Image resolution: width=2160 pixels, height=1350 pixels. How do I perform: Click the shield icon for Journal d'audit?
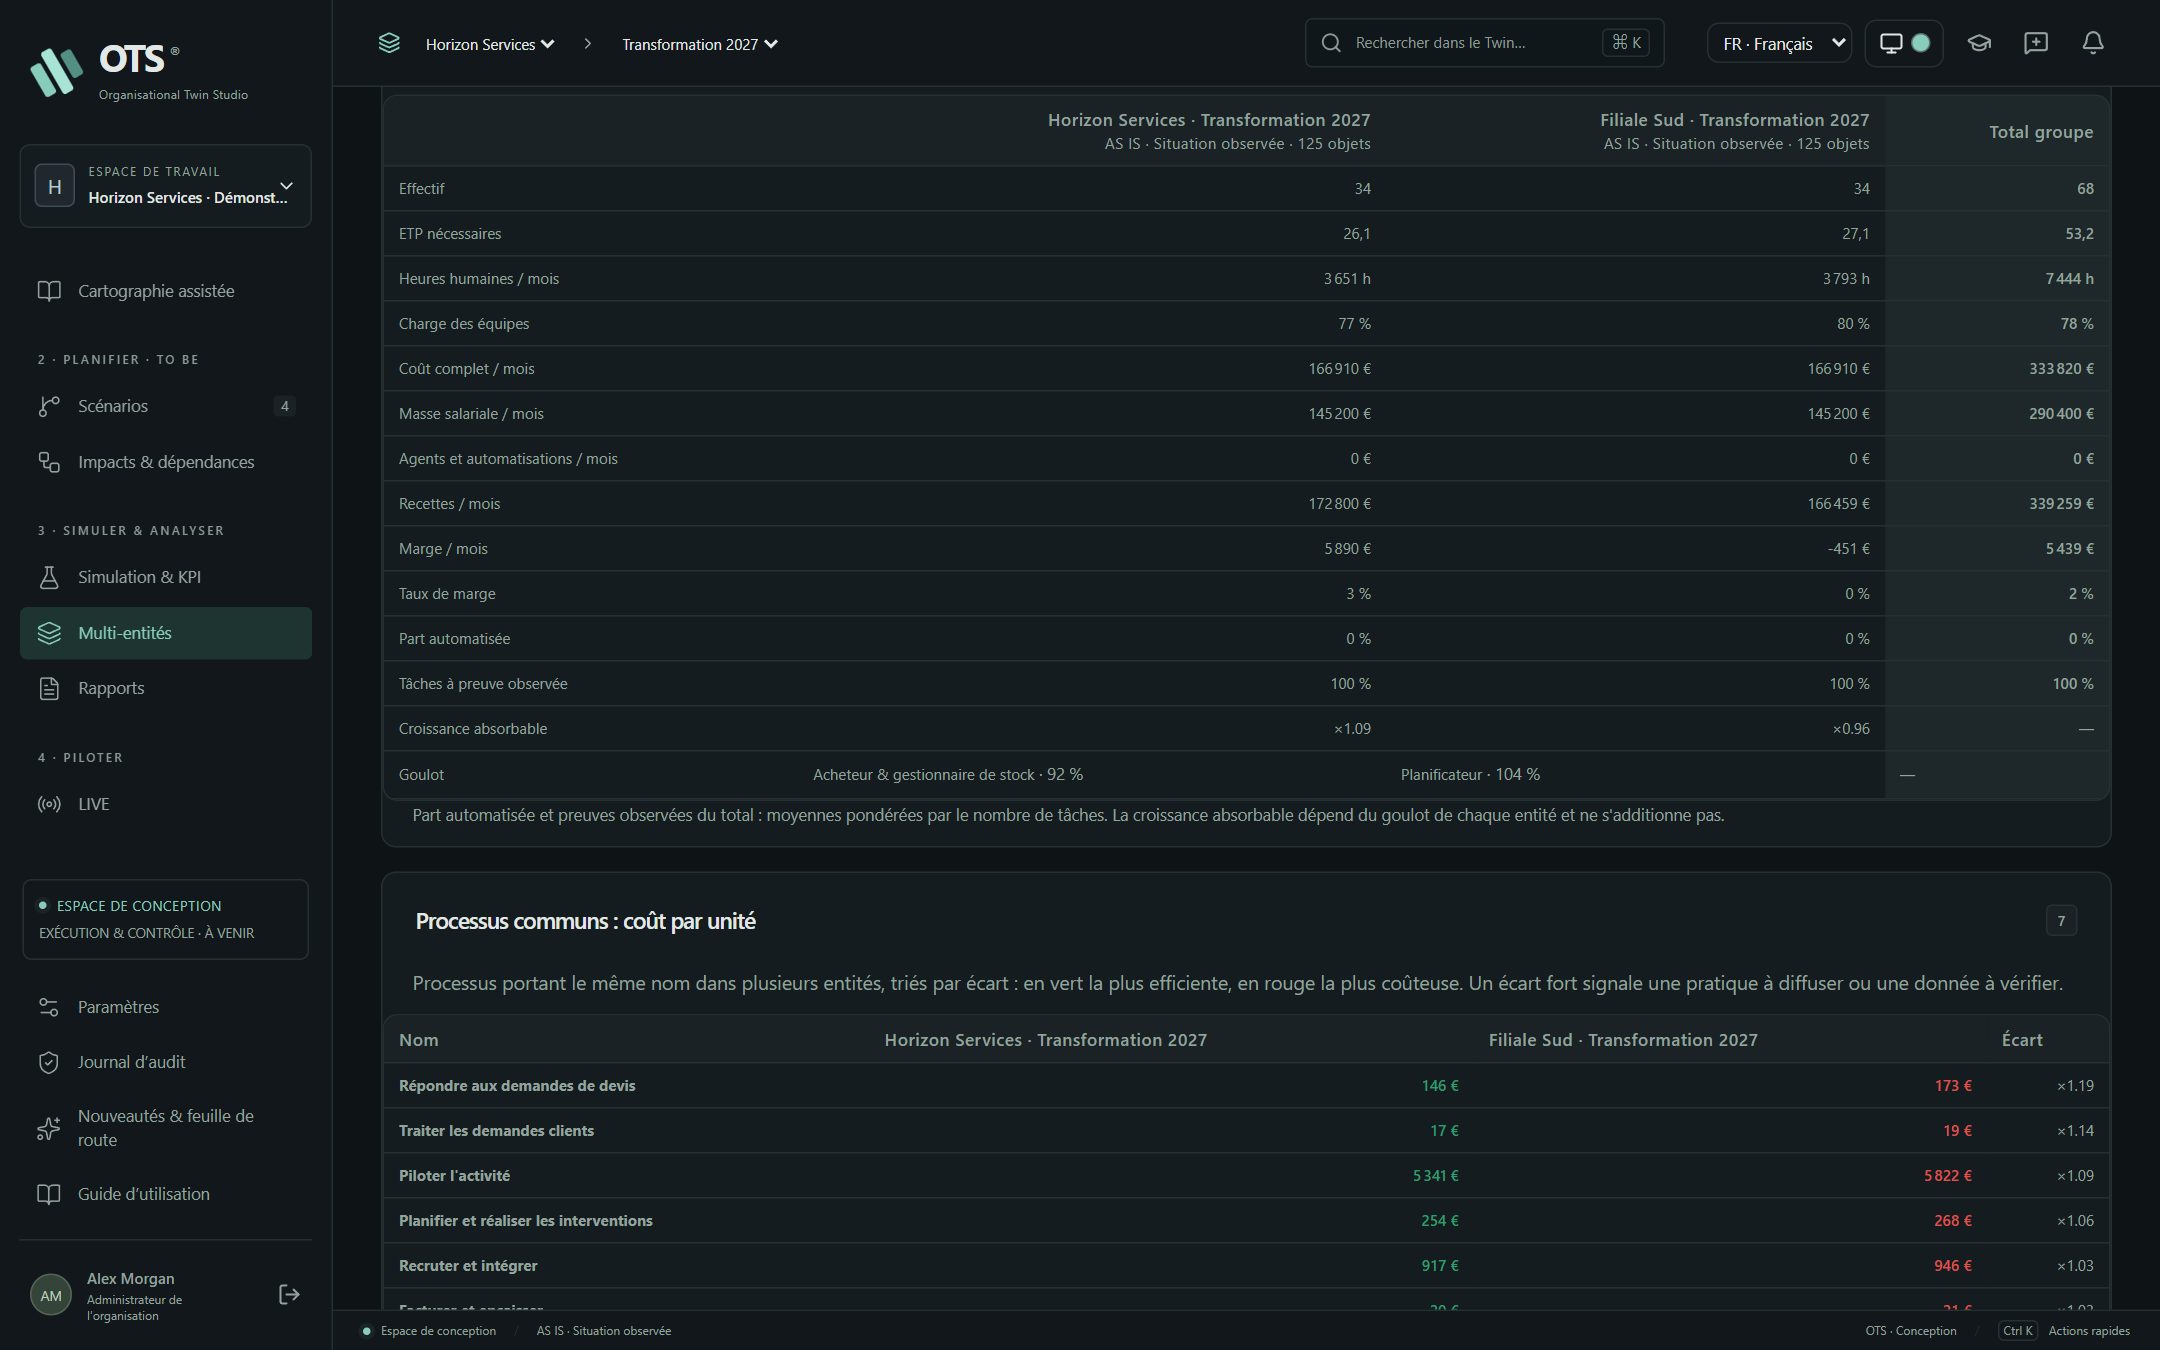[49, 1062]
